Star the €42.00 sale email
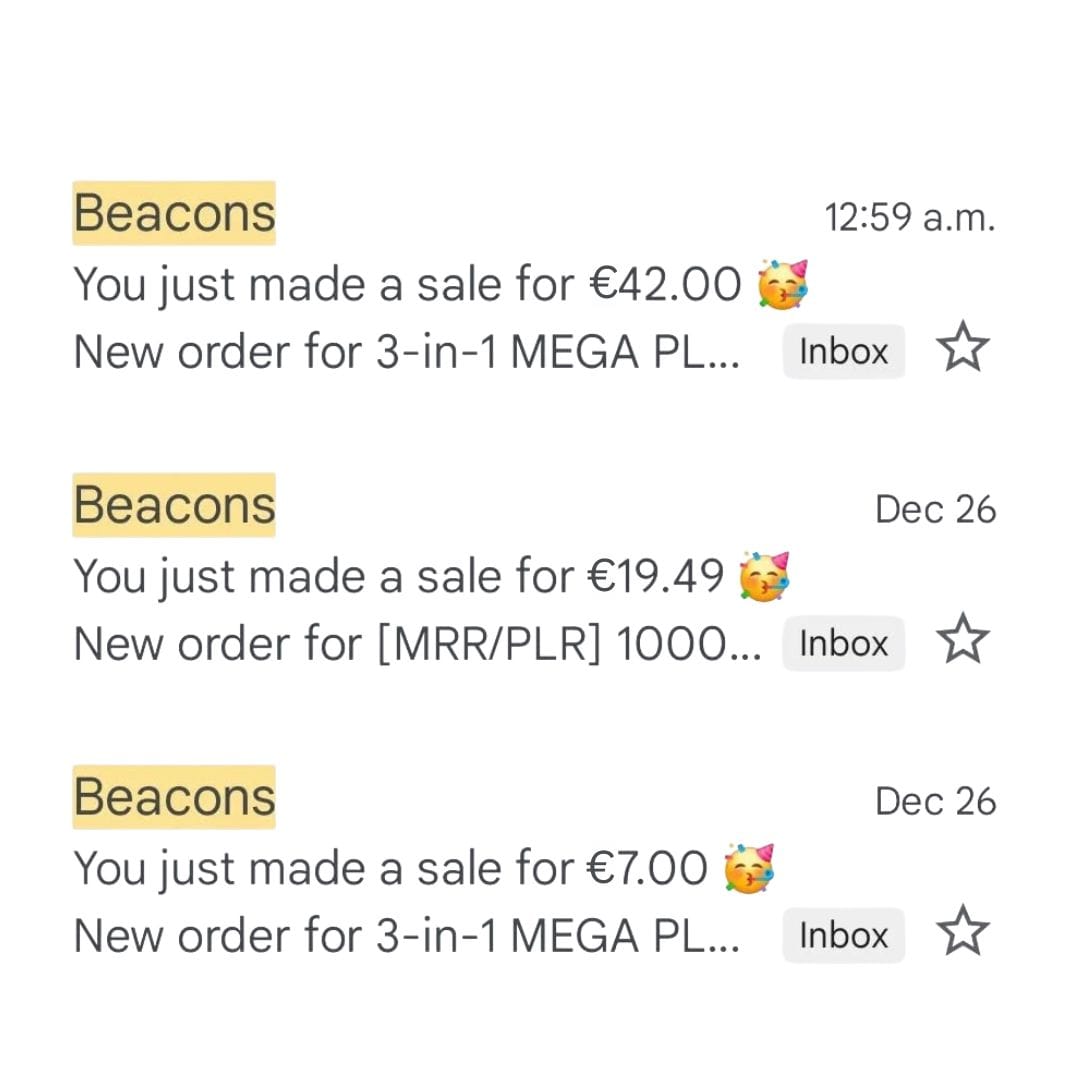The height and width of the screenshot is (1080, 1080). coord(963,349)
